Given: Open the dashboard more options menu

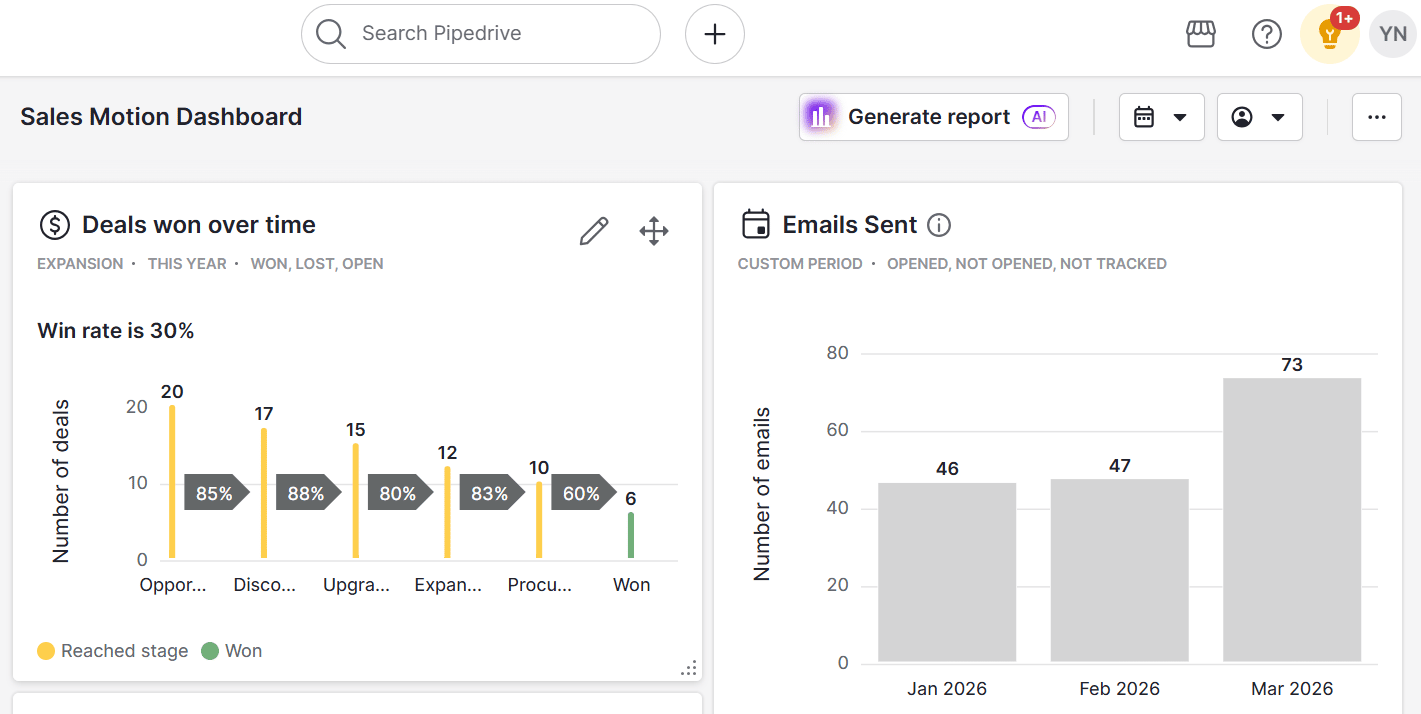Looking at the screenshot, I should (x=1377, y=117).
